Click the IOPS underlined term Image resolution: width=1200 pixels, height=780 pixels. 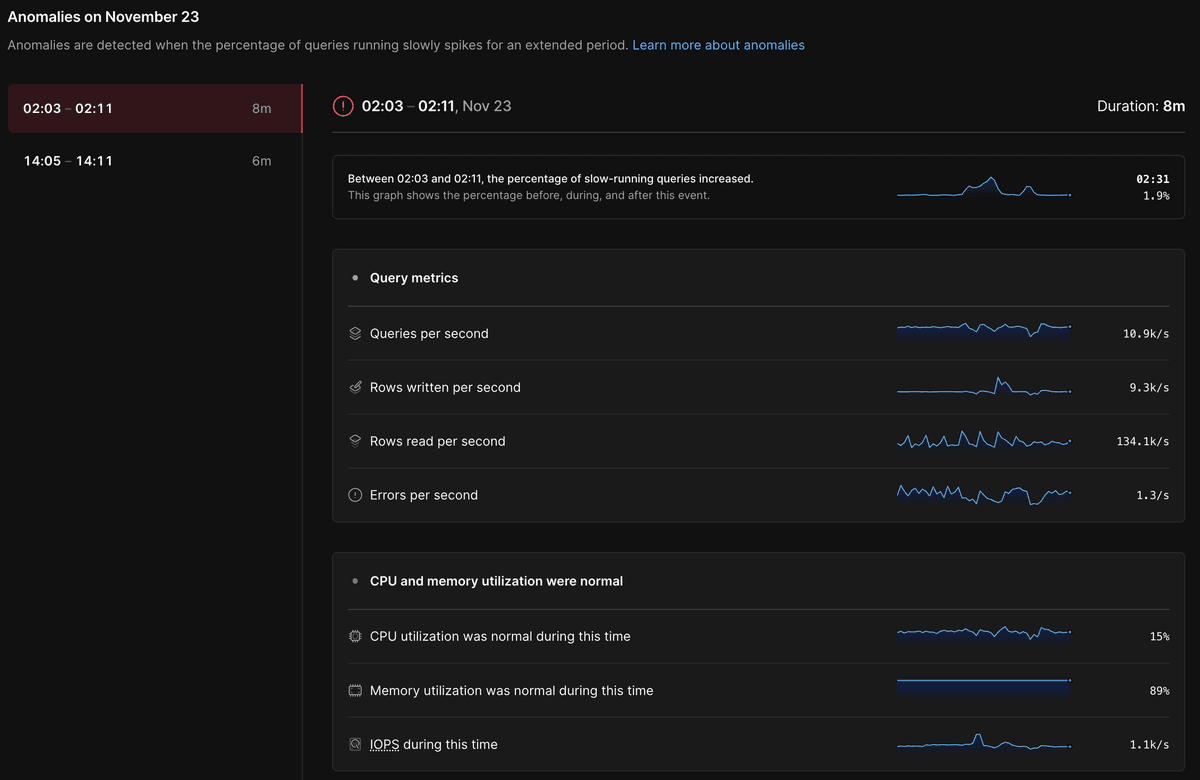point(384,744)
